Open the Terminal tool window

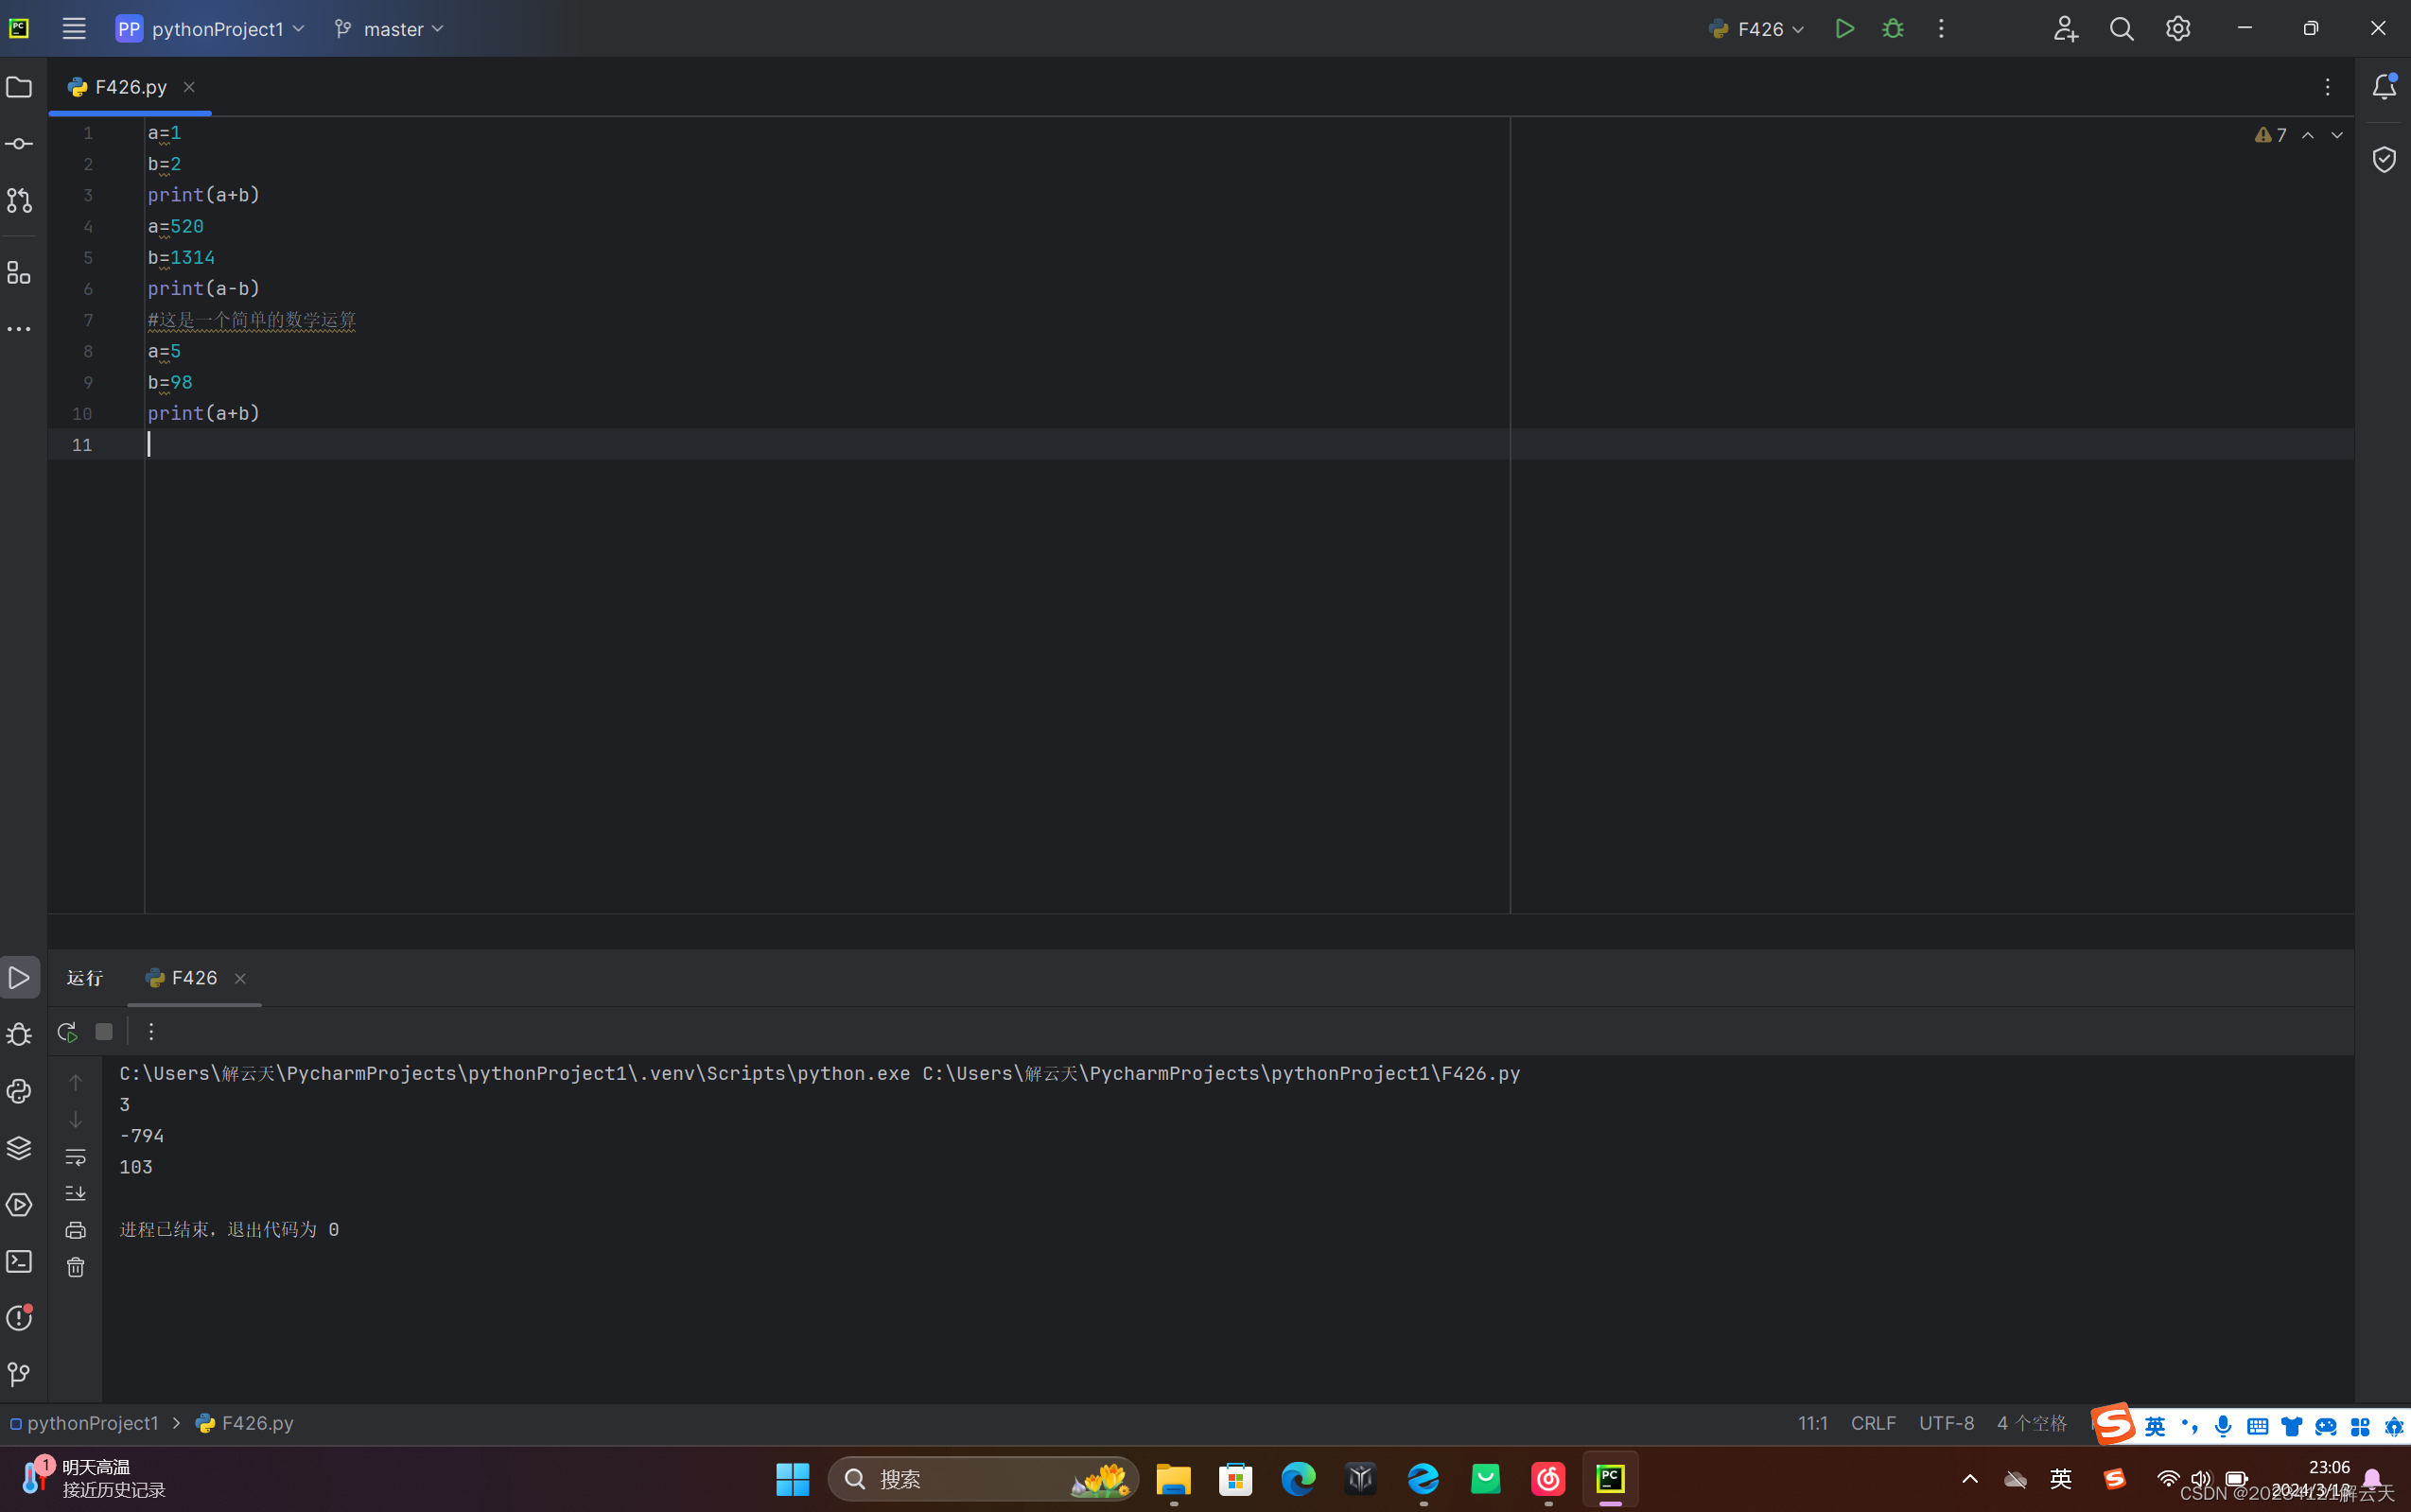click(19, 1261)
